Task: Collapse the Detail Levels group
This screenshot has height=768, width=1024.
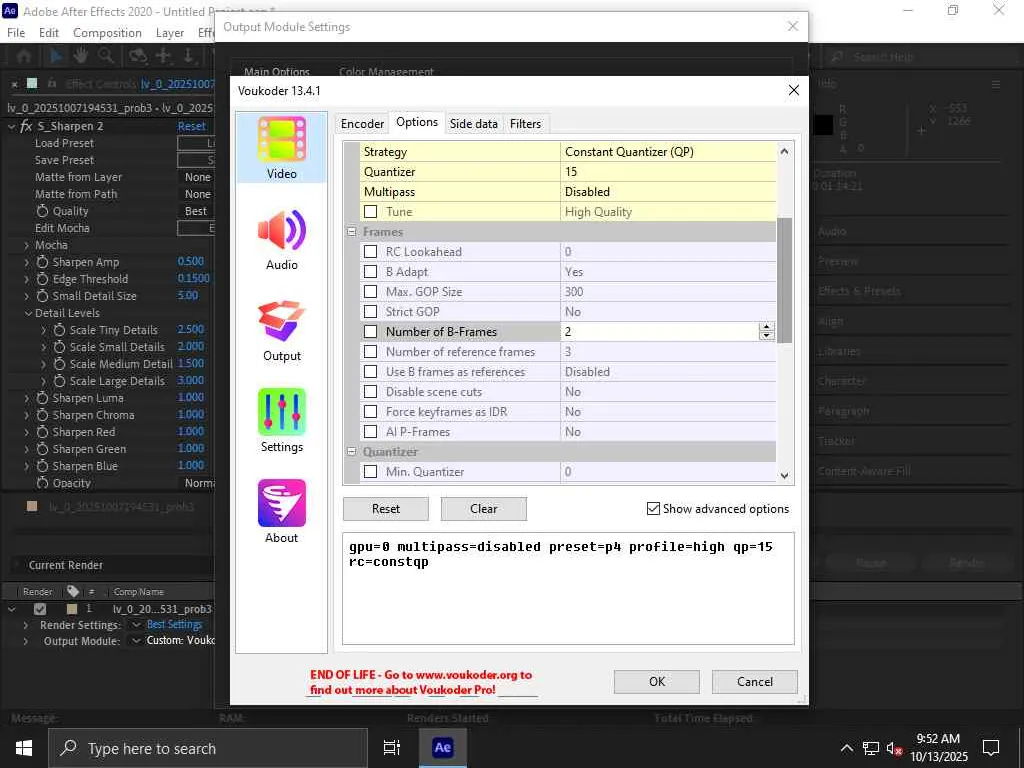Action: coord(29,313)
